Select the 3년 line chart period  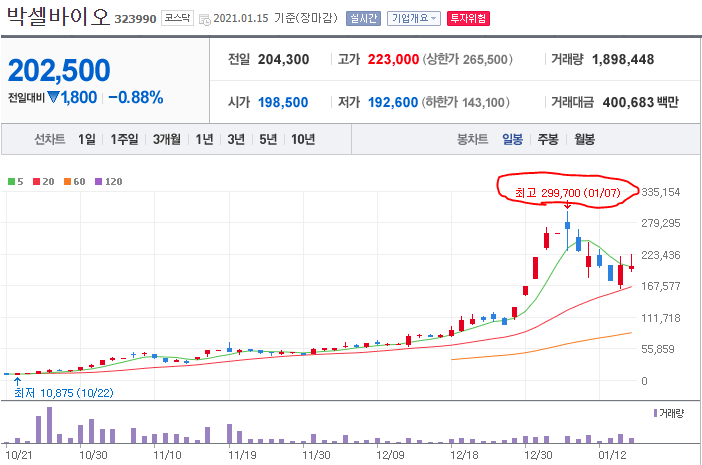point(236,139)
